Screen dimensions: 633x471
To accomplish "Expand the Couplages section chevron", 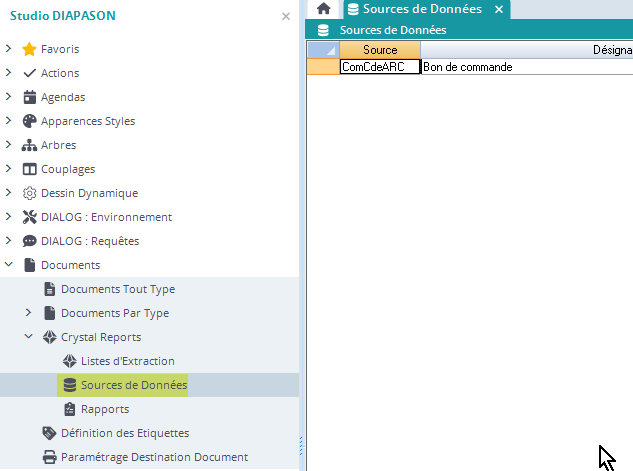I will click(9, 169).
